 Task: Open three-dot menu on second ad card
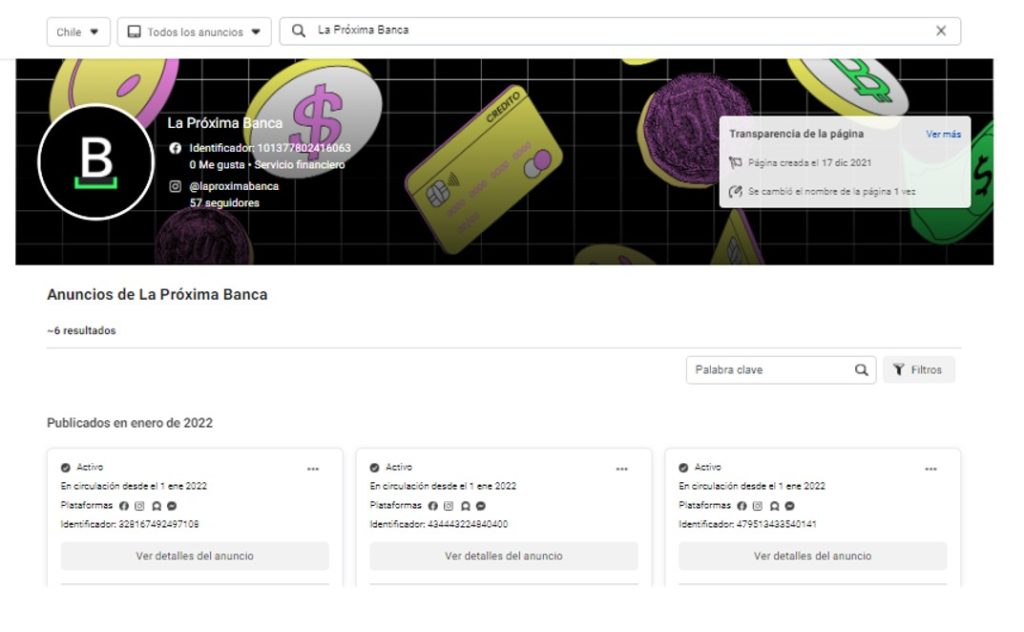pos(622,469)
